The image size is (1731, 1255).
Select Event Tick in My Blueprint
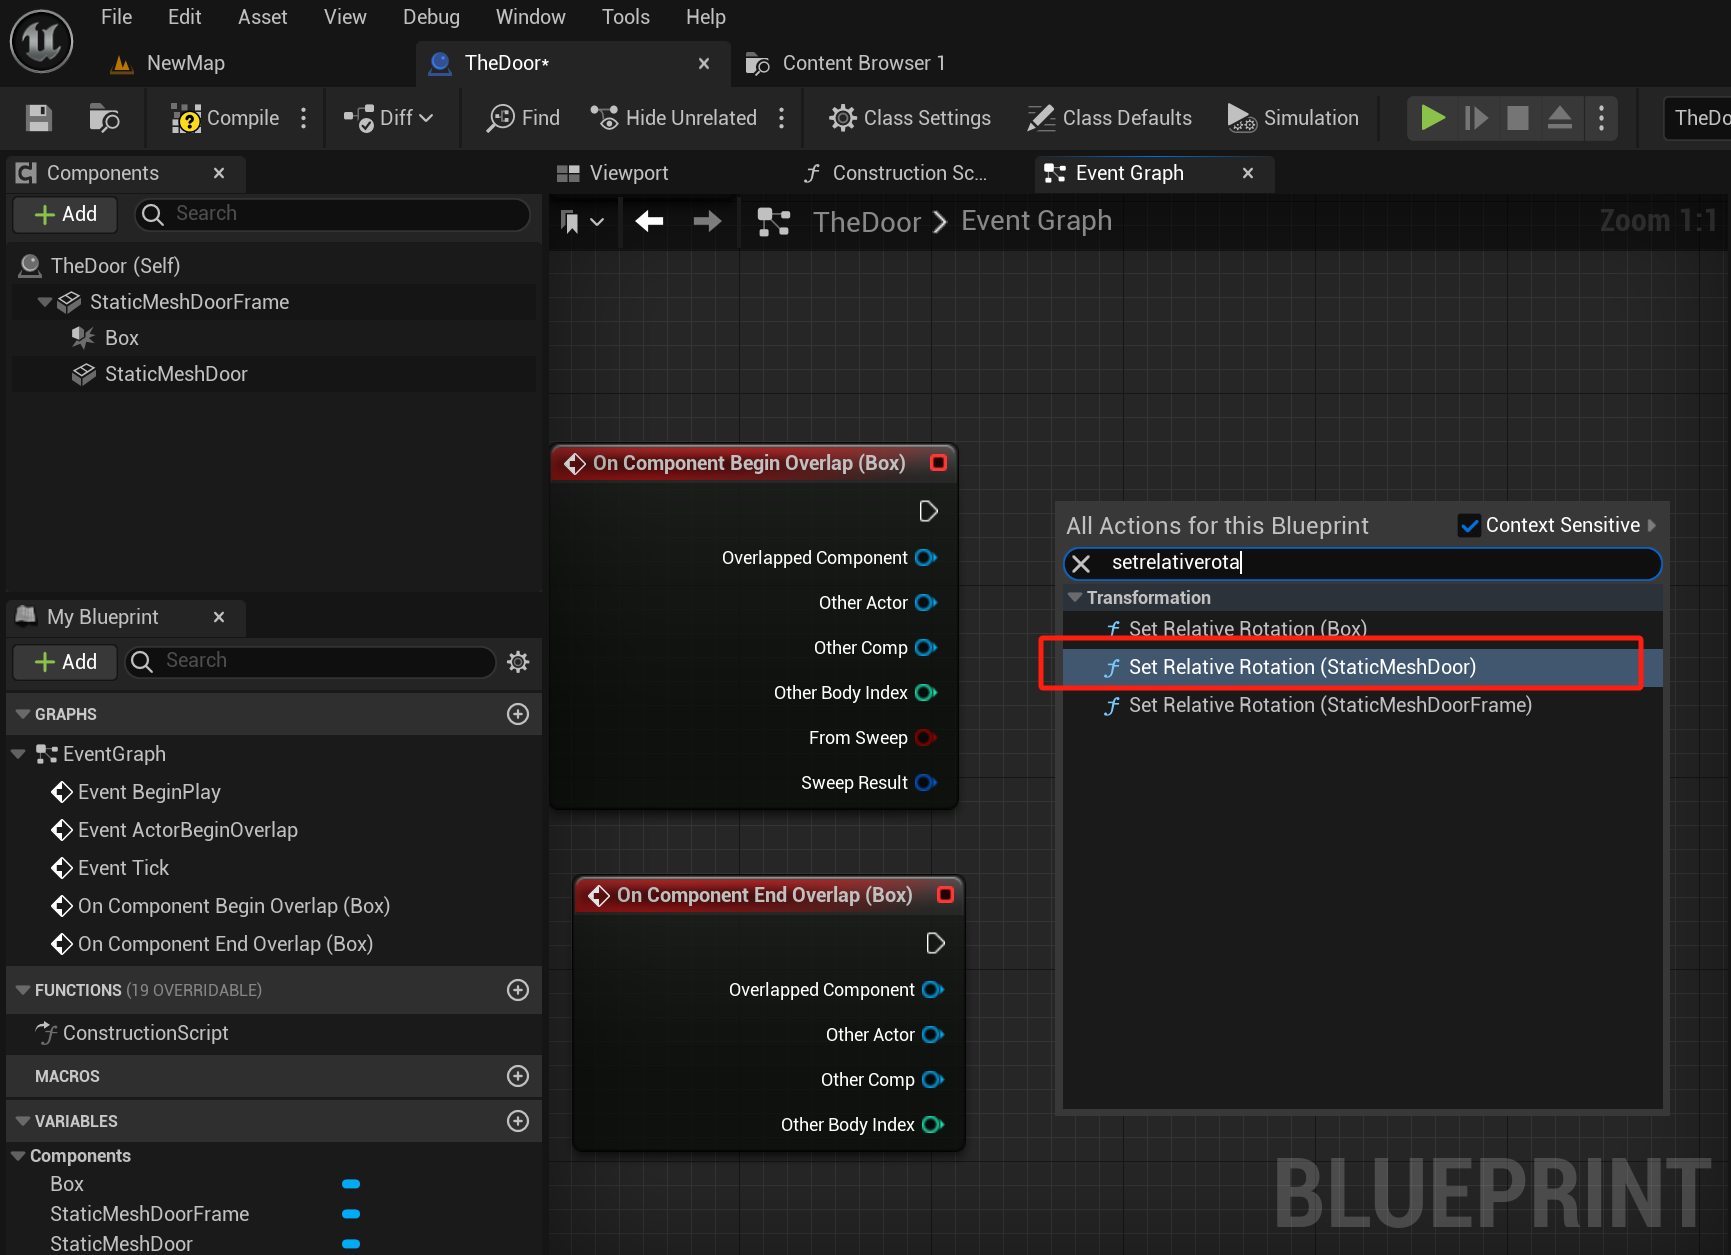(x=123, y=868)
